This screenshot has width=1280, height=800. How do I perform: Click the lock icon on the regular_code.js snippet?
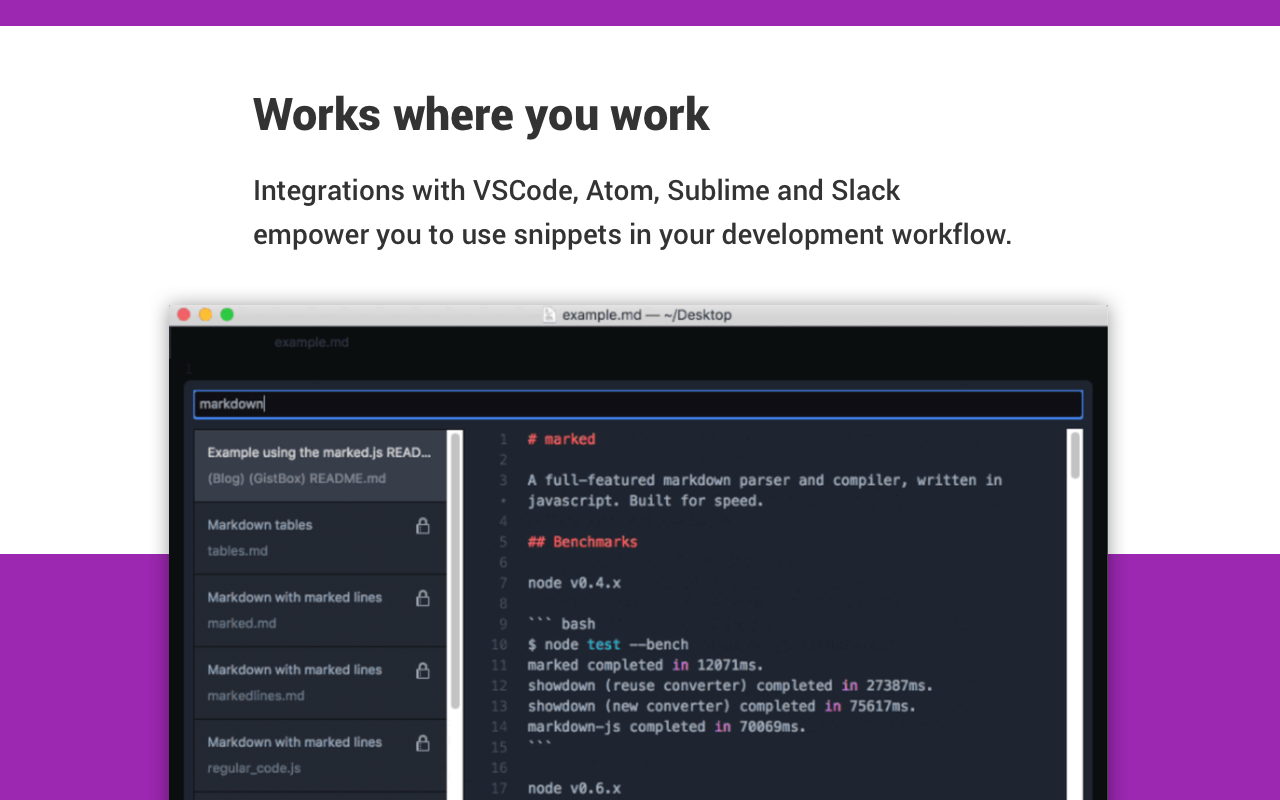click(x=423, y=743)
